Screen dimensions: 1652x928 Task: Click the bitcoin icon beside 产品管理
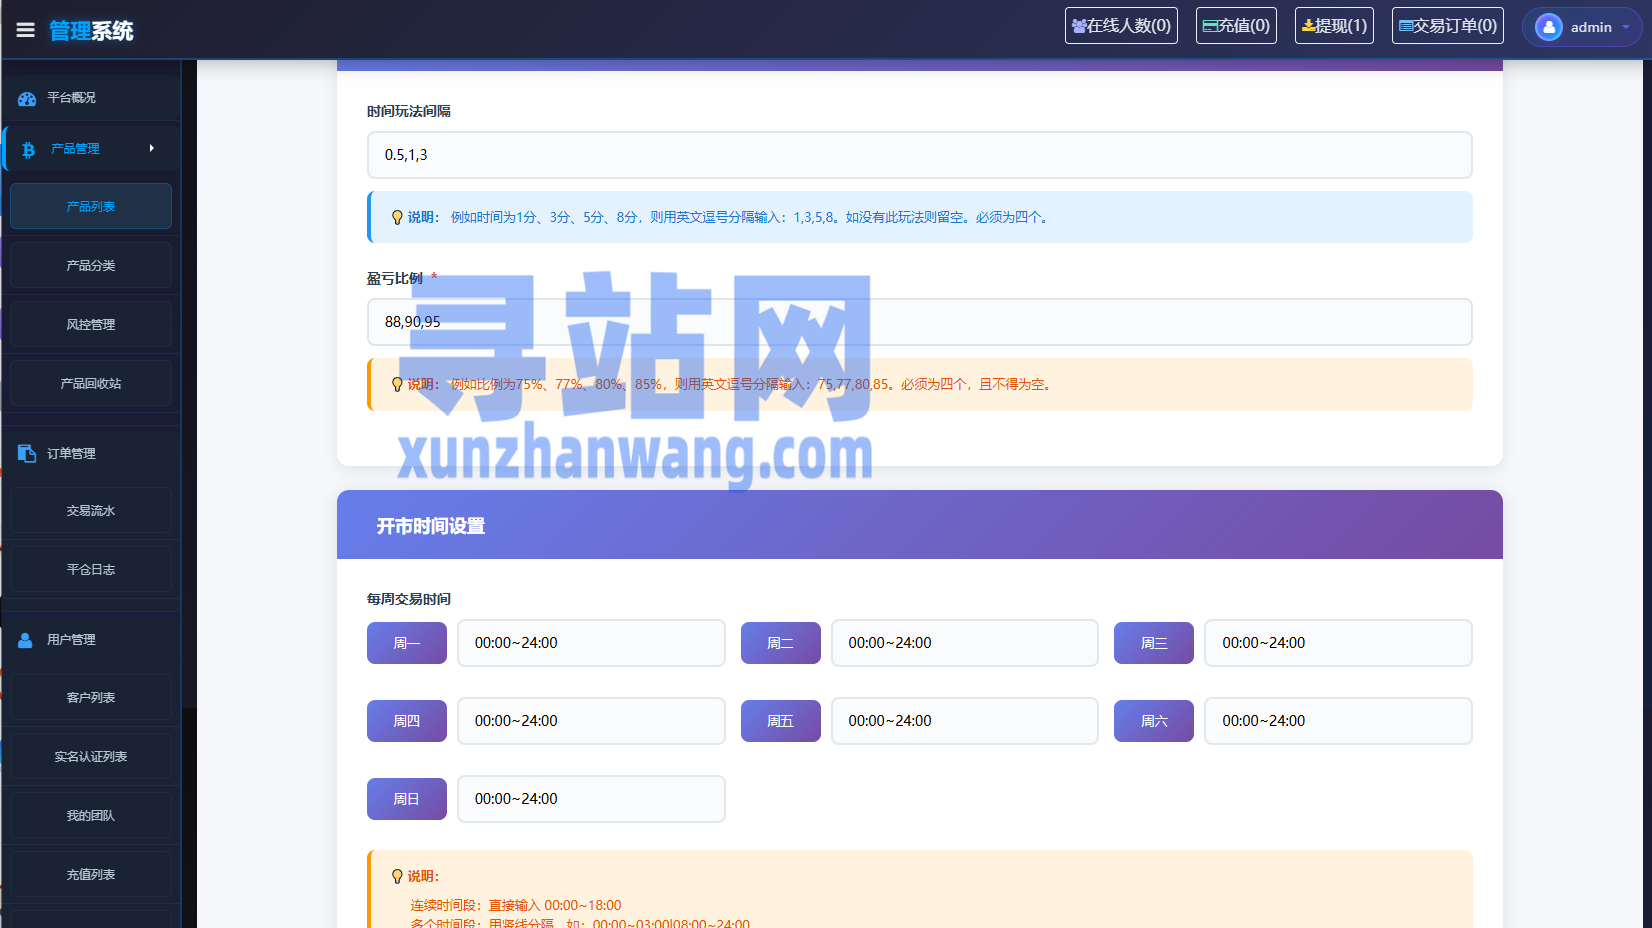click(28, 149)
